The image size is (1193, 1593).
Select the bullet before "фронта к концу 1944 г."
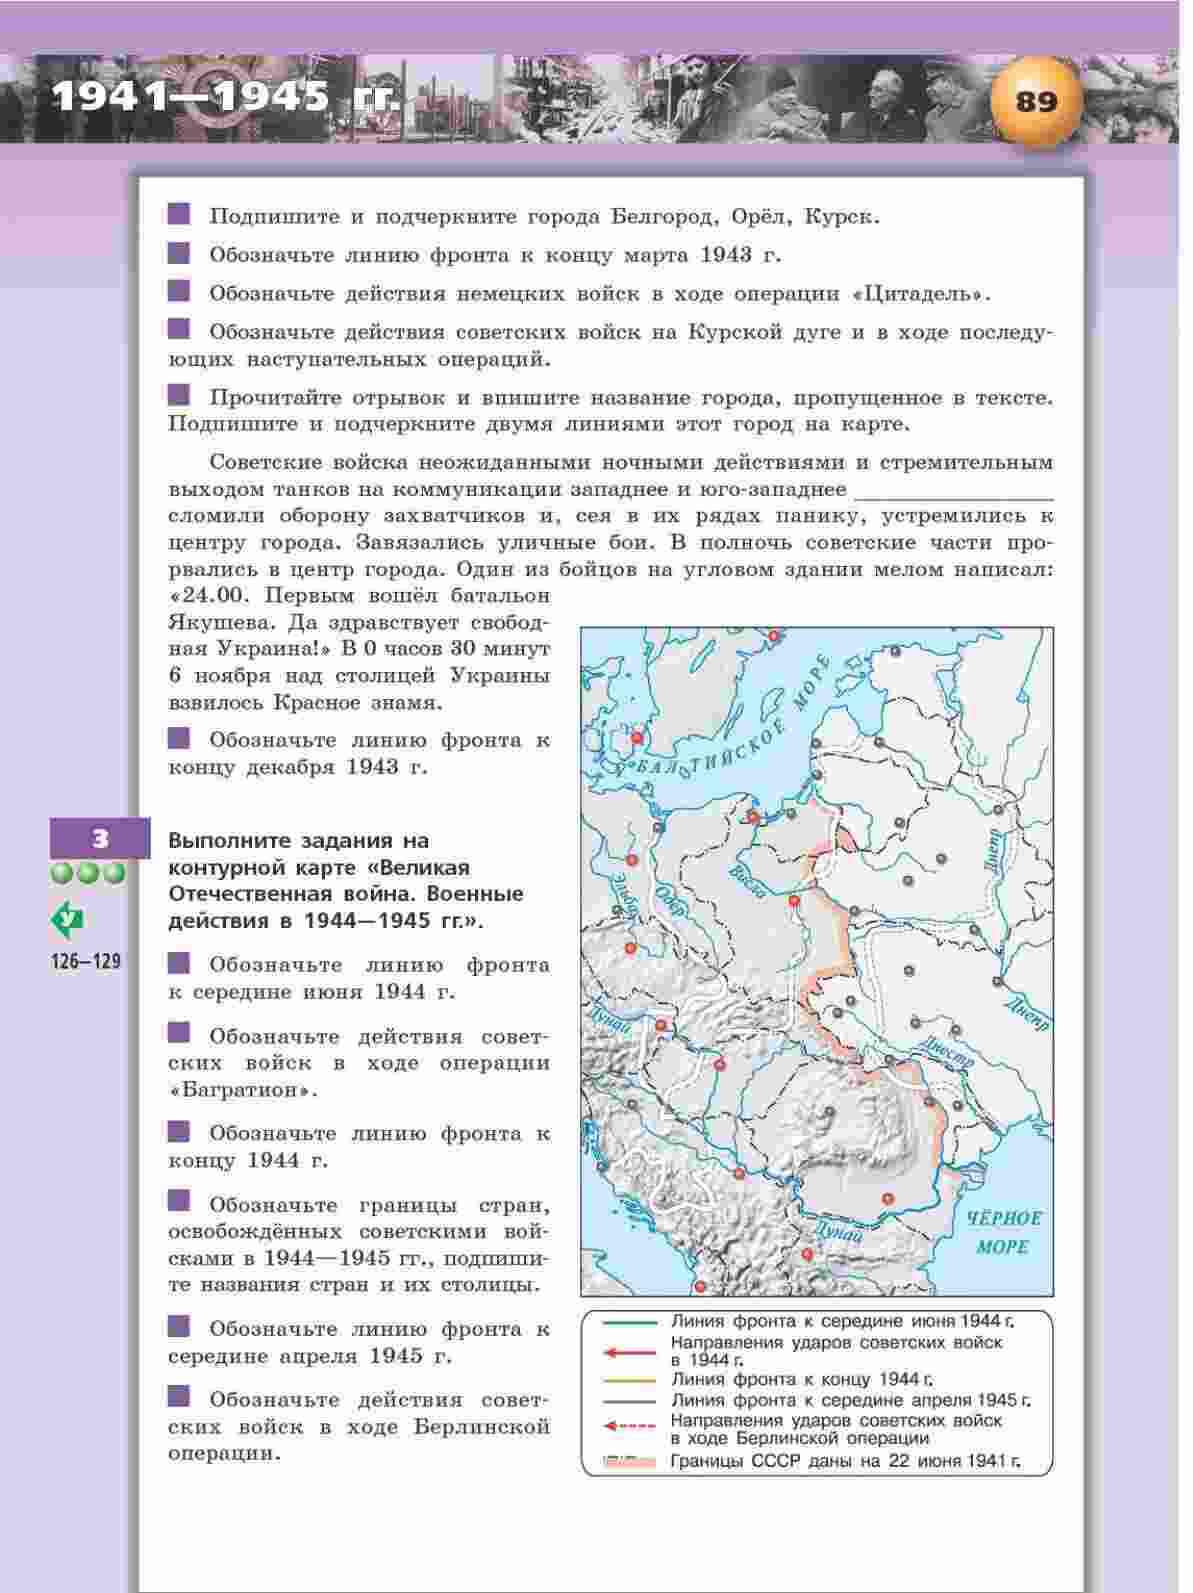179,1131
